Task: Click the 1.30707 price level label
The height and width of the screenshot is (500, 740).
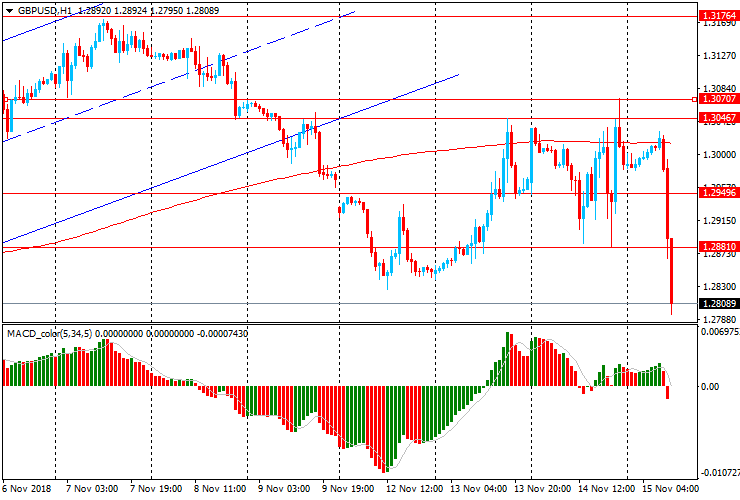Action: click(720, 99)
